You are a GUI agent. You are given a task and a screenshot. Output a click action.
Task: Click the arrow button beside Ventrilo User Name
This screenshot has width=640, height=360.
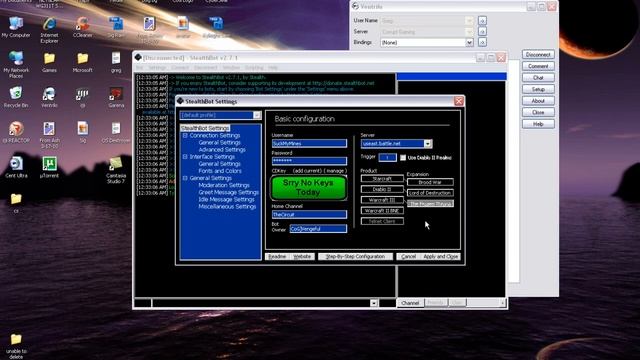(482, 20)
